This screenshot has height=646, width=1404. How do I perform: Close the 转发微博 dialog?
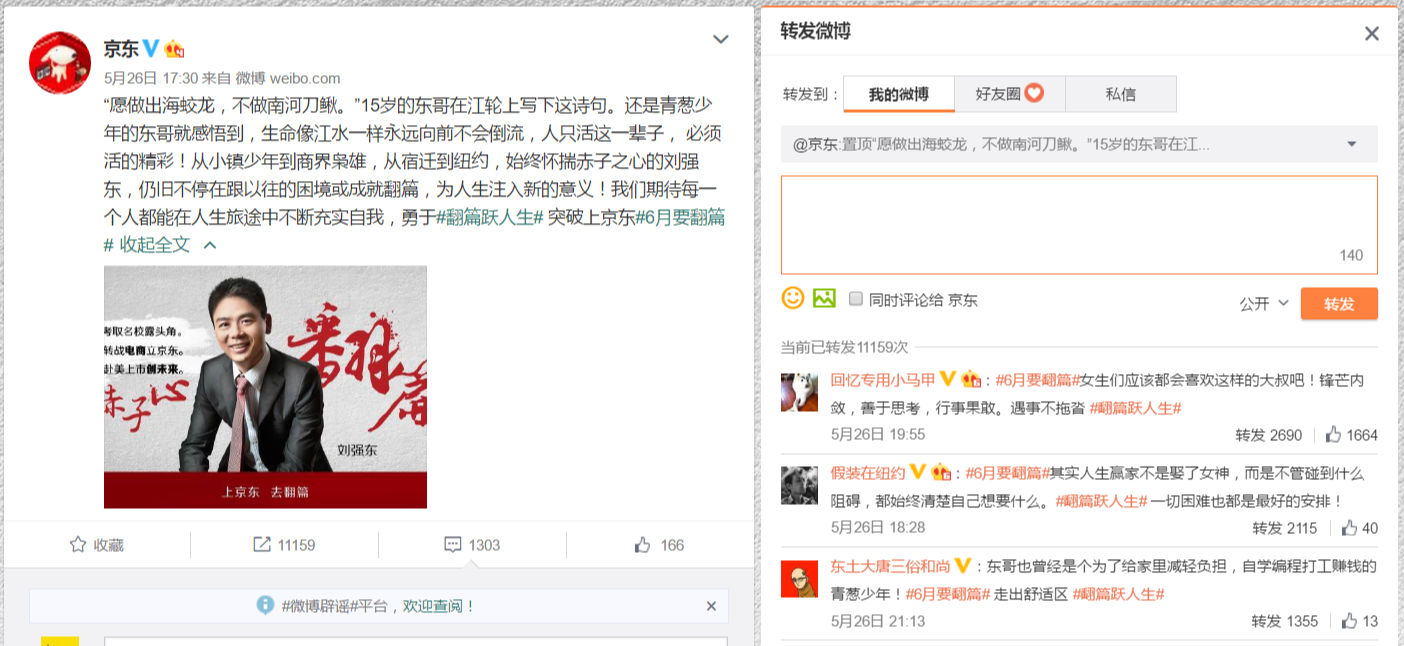pos(1372,33)
